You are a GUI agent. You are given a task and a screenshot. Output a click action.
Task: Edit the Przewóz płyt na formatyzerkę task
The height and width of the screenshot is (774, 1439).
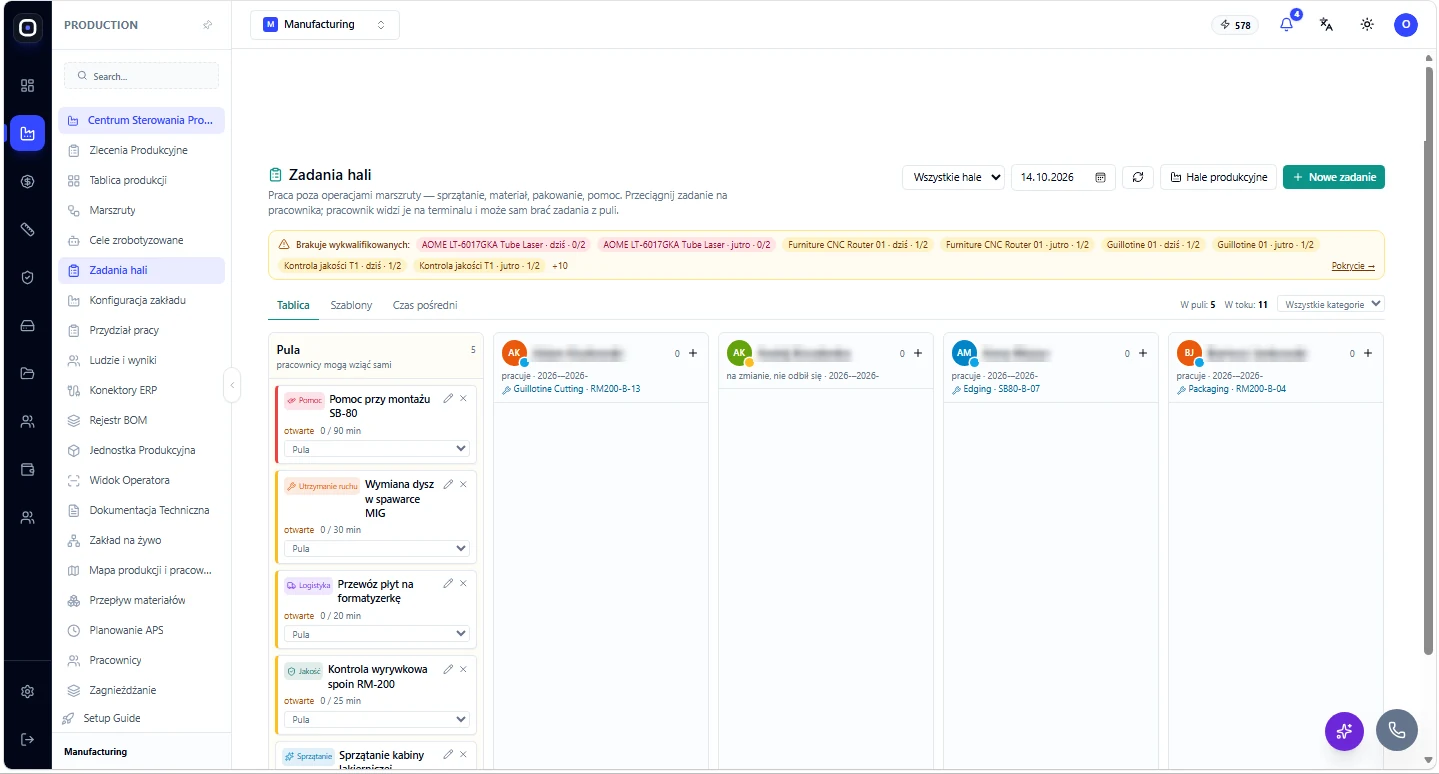click(448, 583)
